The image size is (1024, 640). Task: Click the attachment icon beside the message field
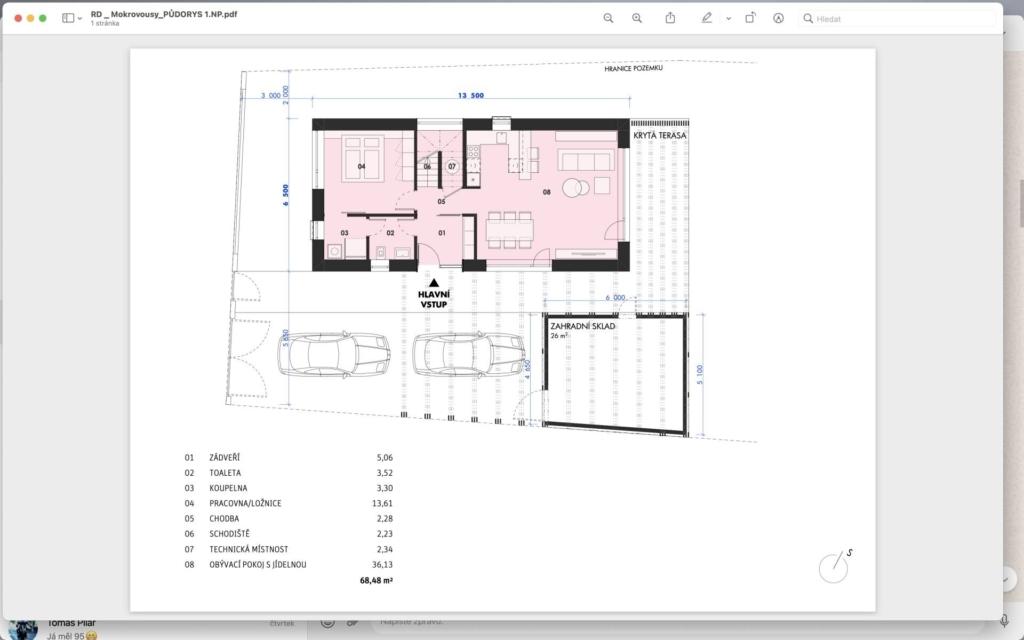(352, 622)
